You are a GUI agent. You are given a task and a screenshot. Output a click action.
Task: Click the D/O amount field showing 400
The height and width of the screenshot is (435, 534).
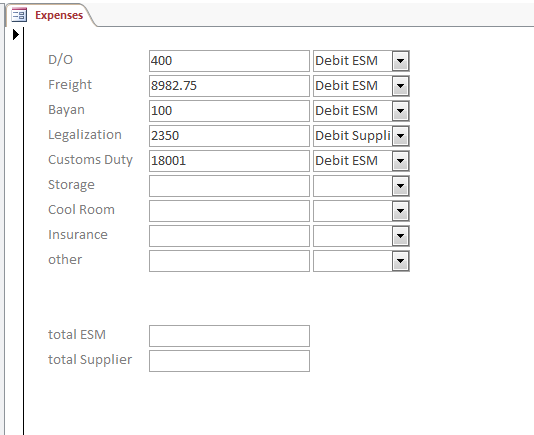(x=229, y=61)
